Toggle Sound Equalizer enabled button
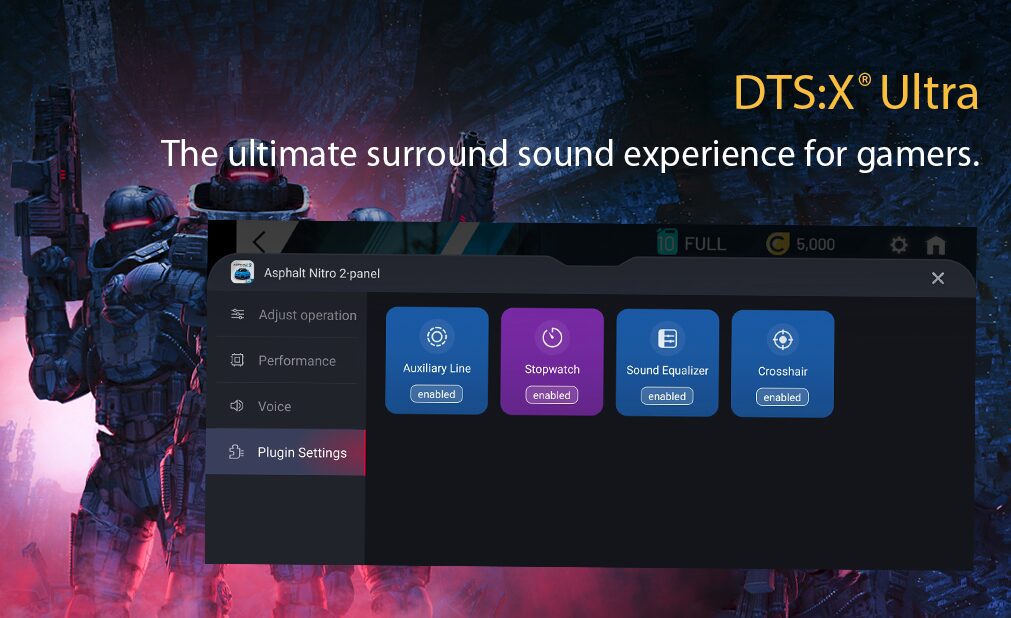 (x=667, y=396)
